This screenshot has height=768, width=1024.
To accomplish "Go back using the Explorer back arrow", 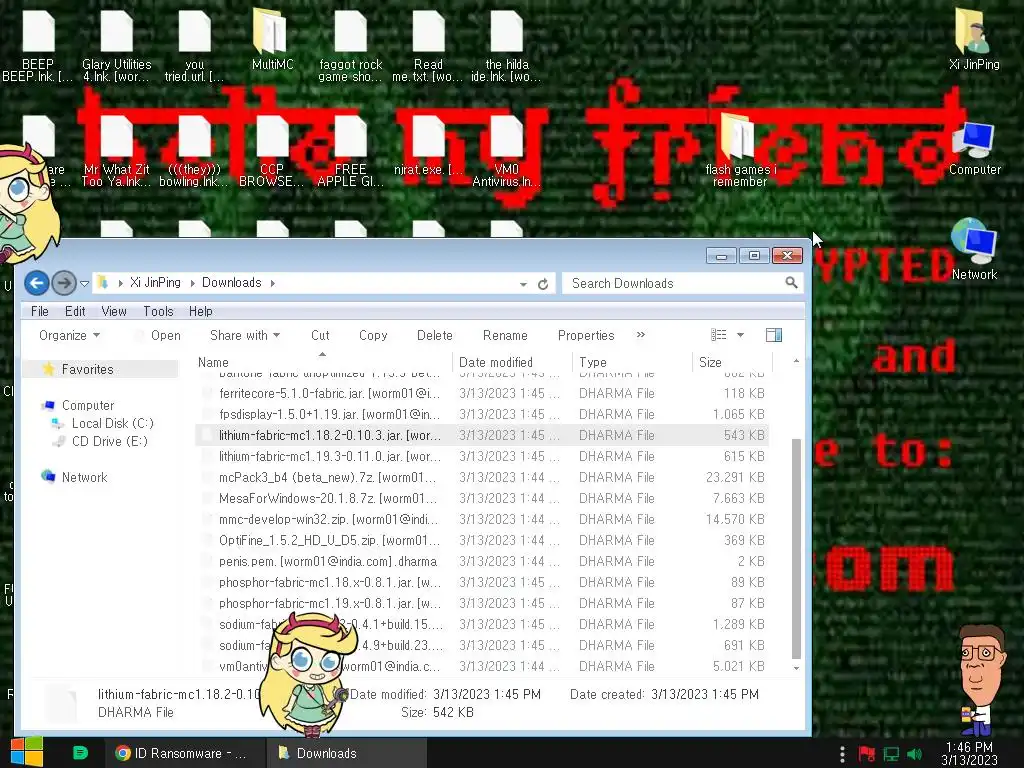I will point(37,283).
